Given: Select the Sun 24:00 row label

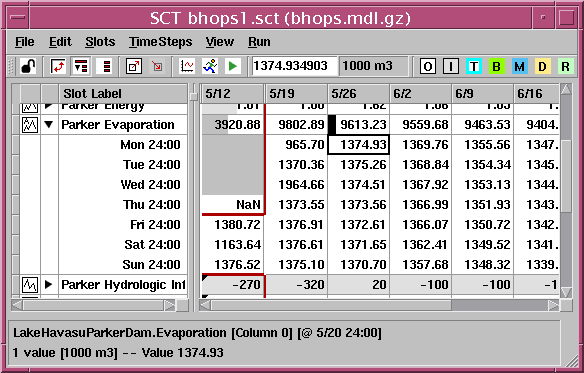Looking at the screenshot, I should [152, 265].
